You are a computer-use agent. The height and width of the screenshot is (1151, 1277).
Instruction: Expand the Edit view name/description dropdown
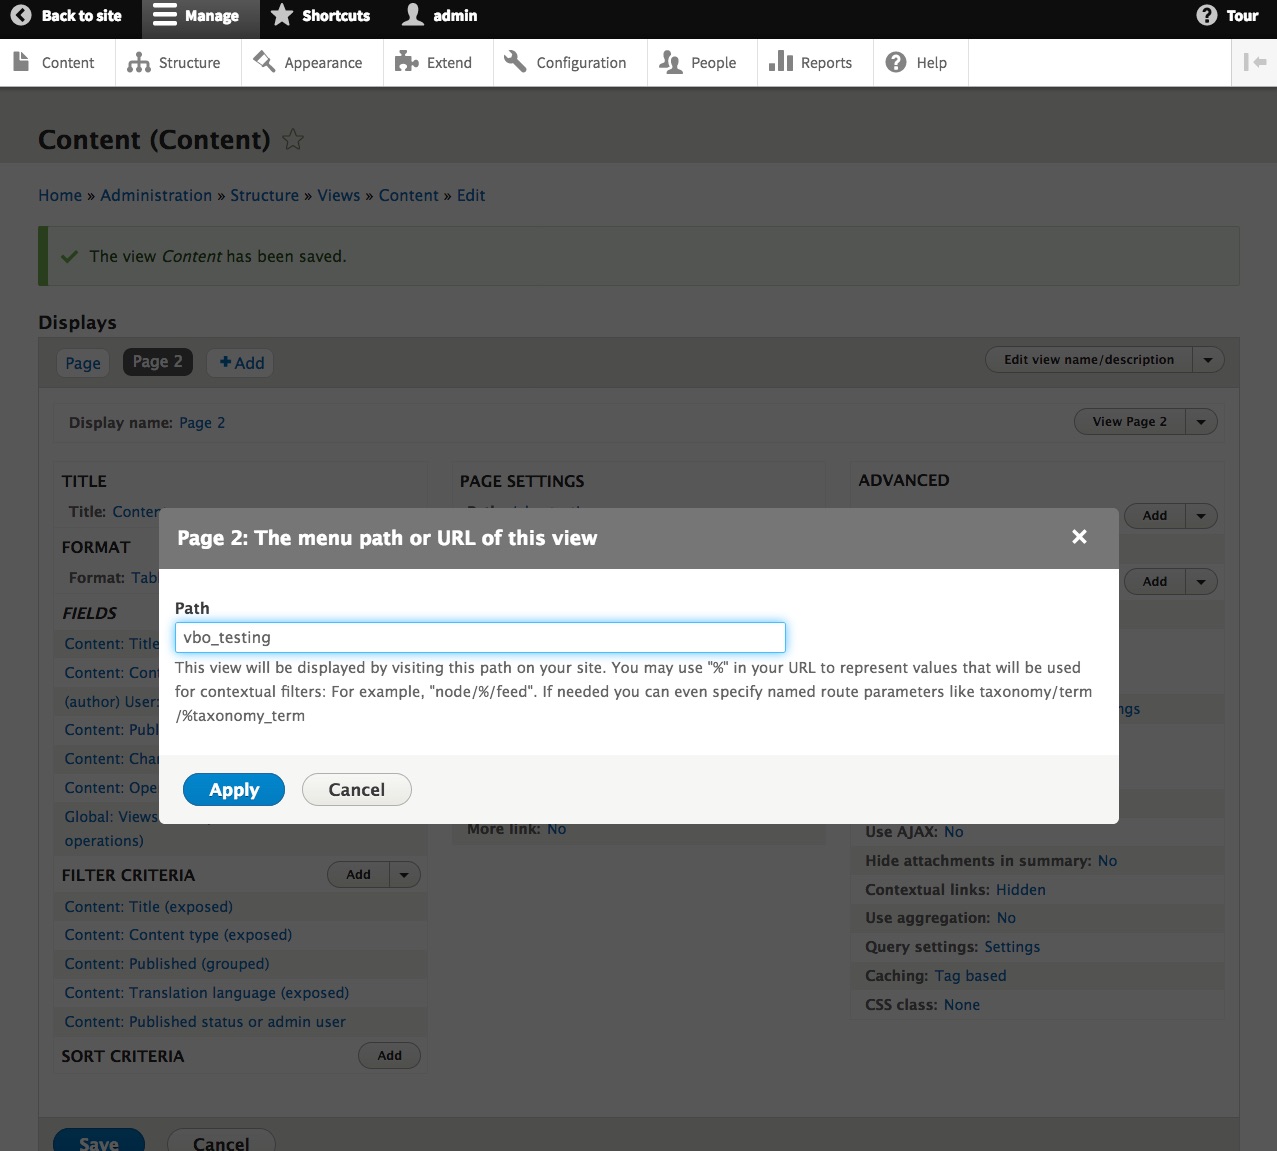[1208, 360]
